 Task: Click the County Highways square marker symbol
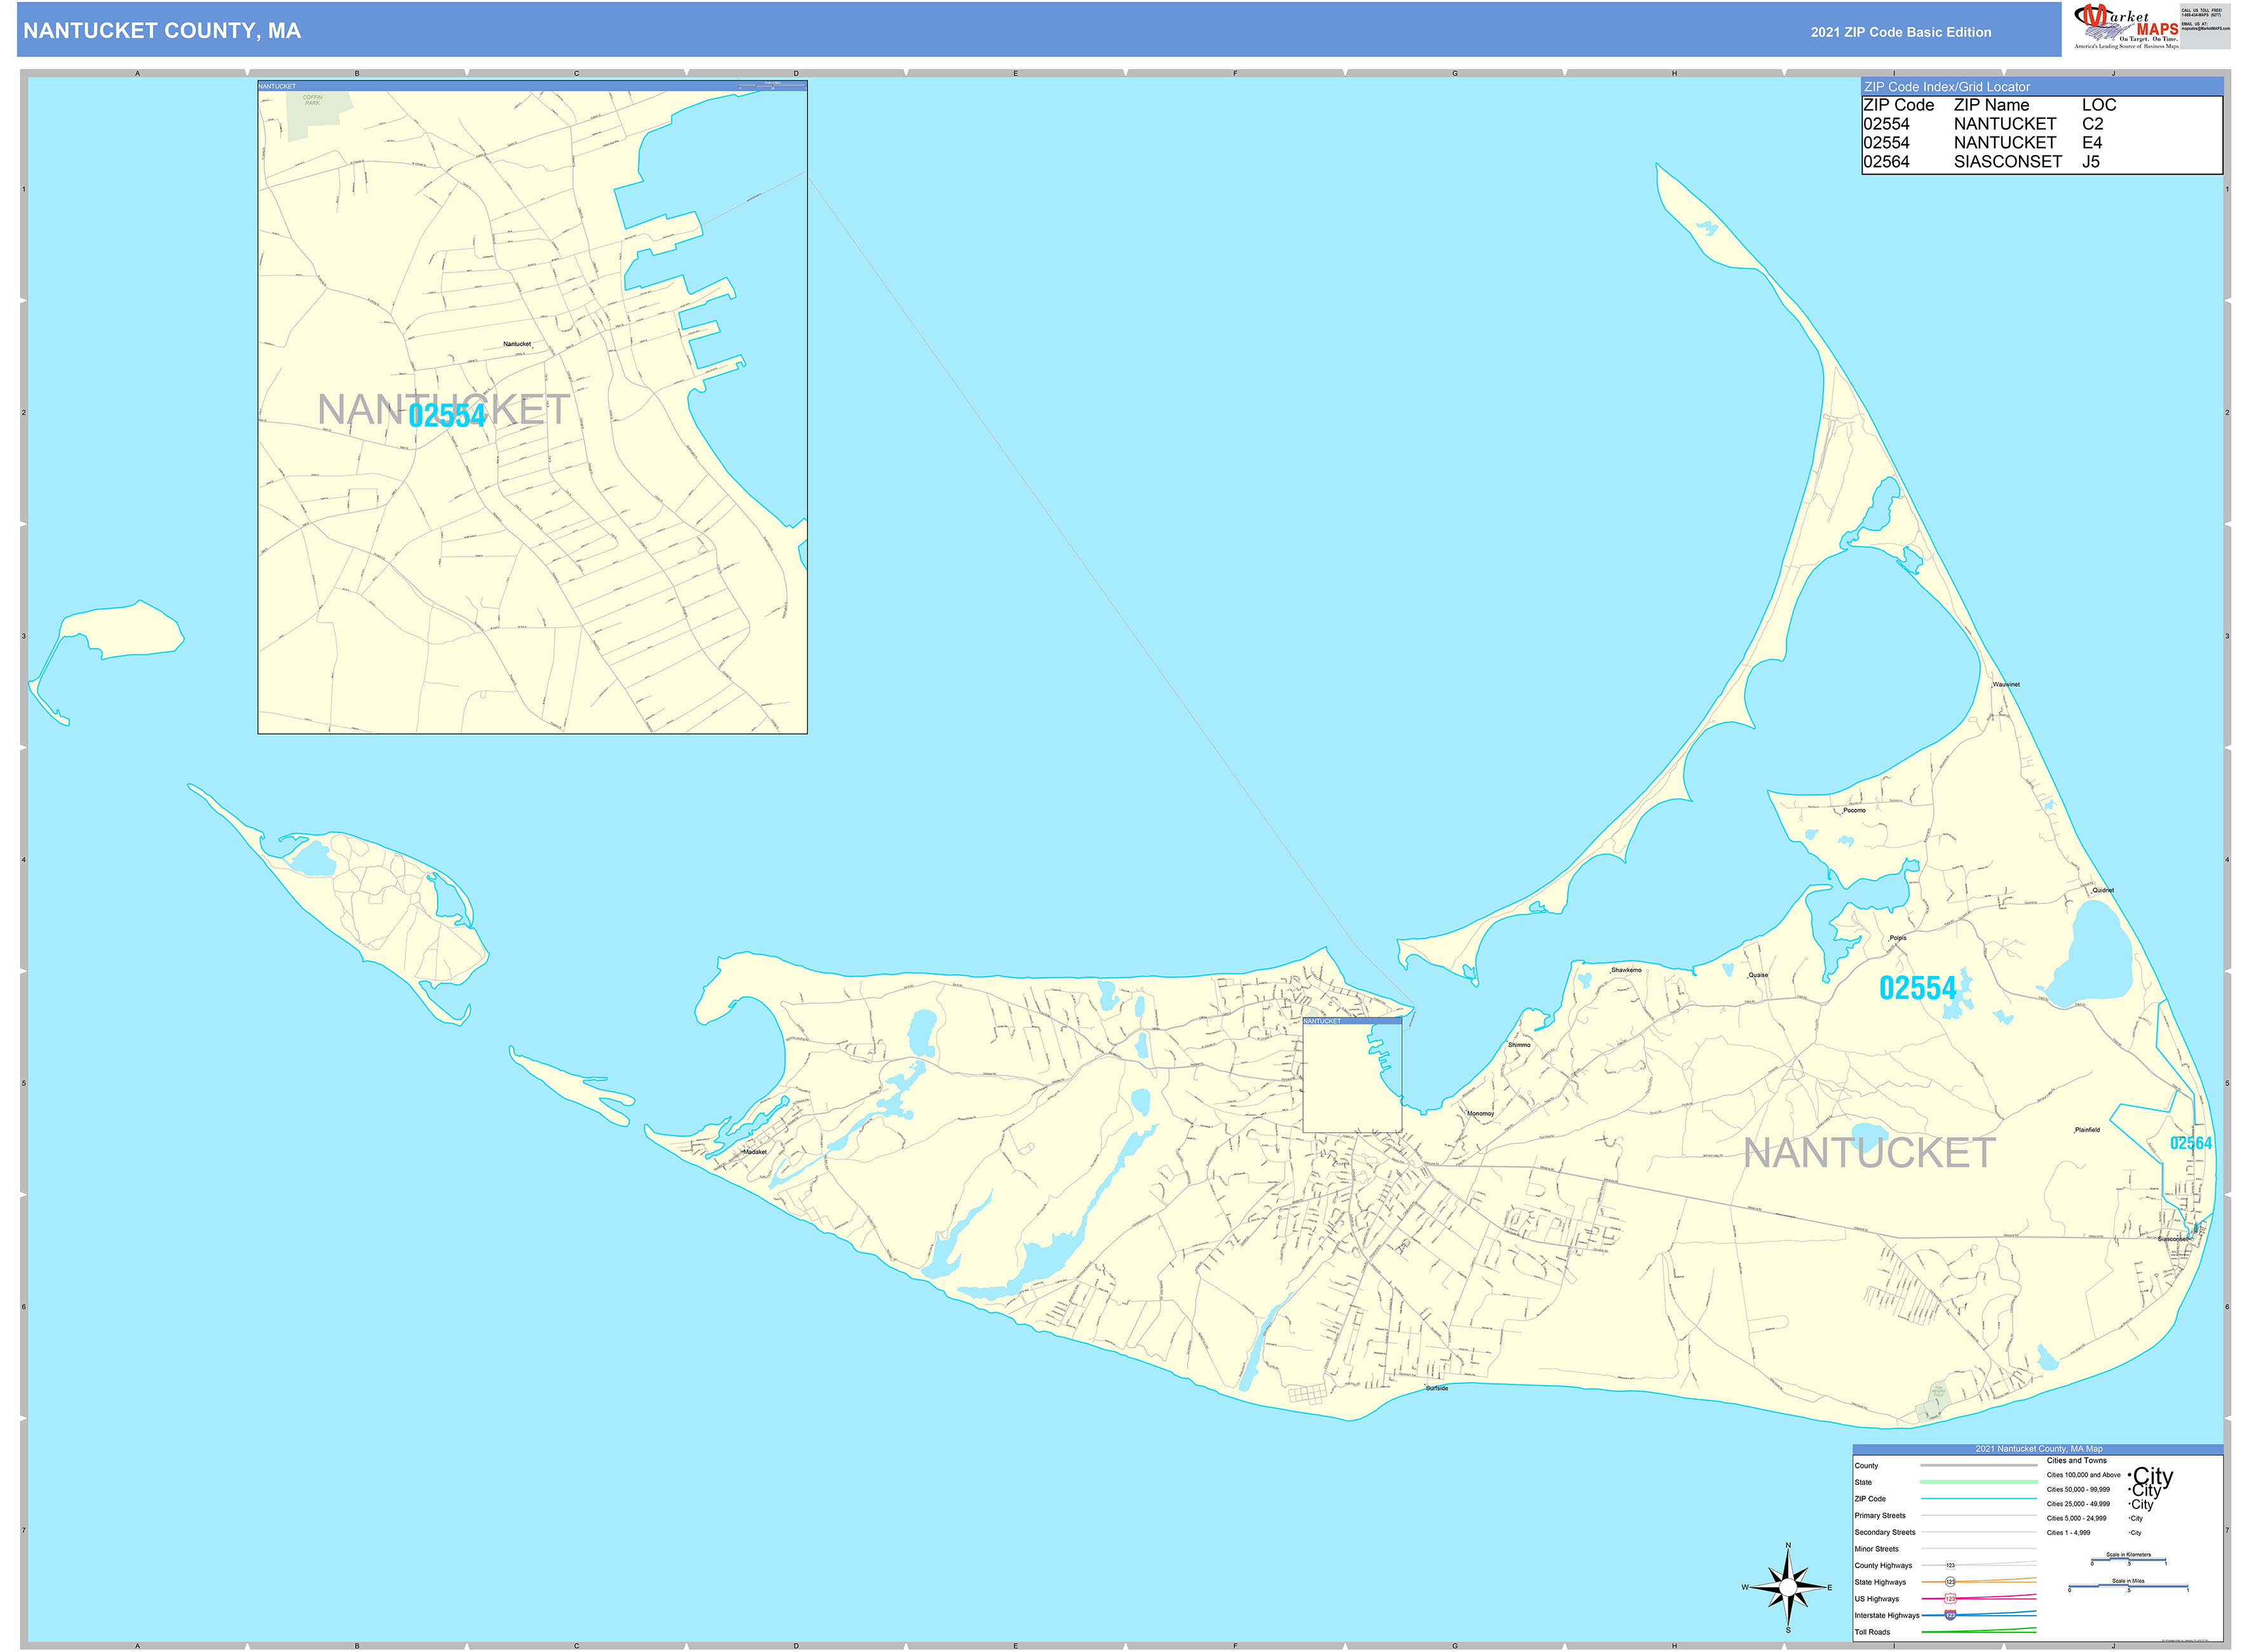pyautogui.click(x=1950, y=1566)
